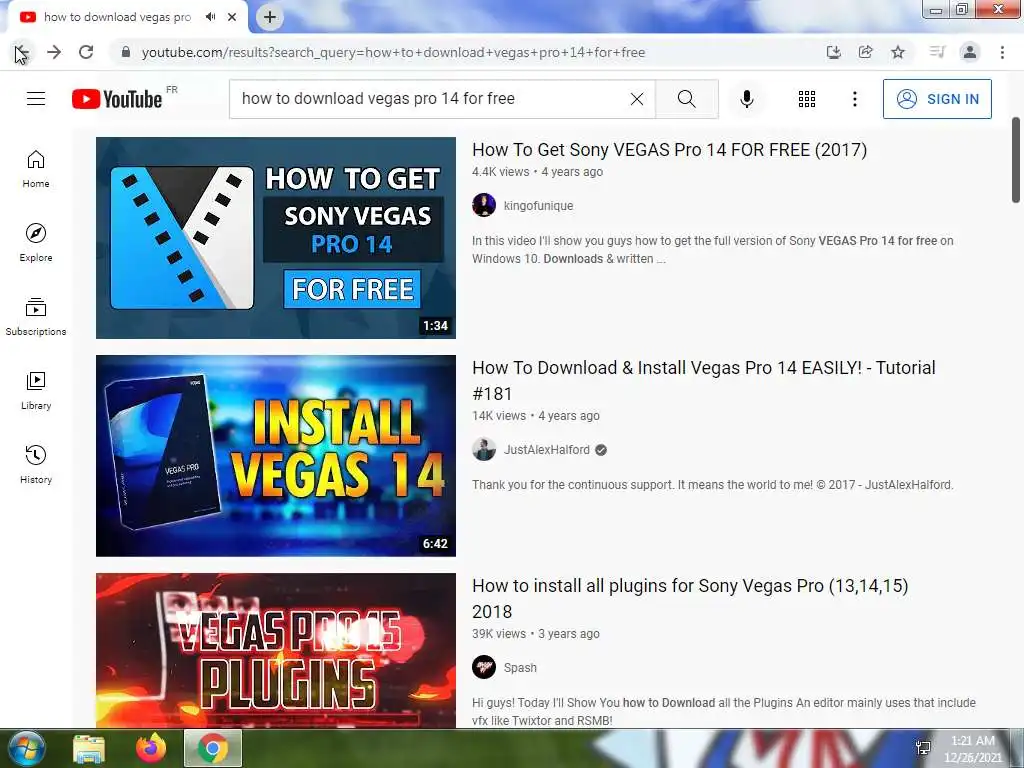View site info via address bar padlock
The width and height of the screenshot is (1024, 768).
pos(126,52)
